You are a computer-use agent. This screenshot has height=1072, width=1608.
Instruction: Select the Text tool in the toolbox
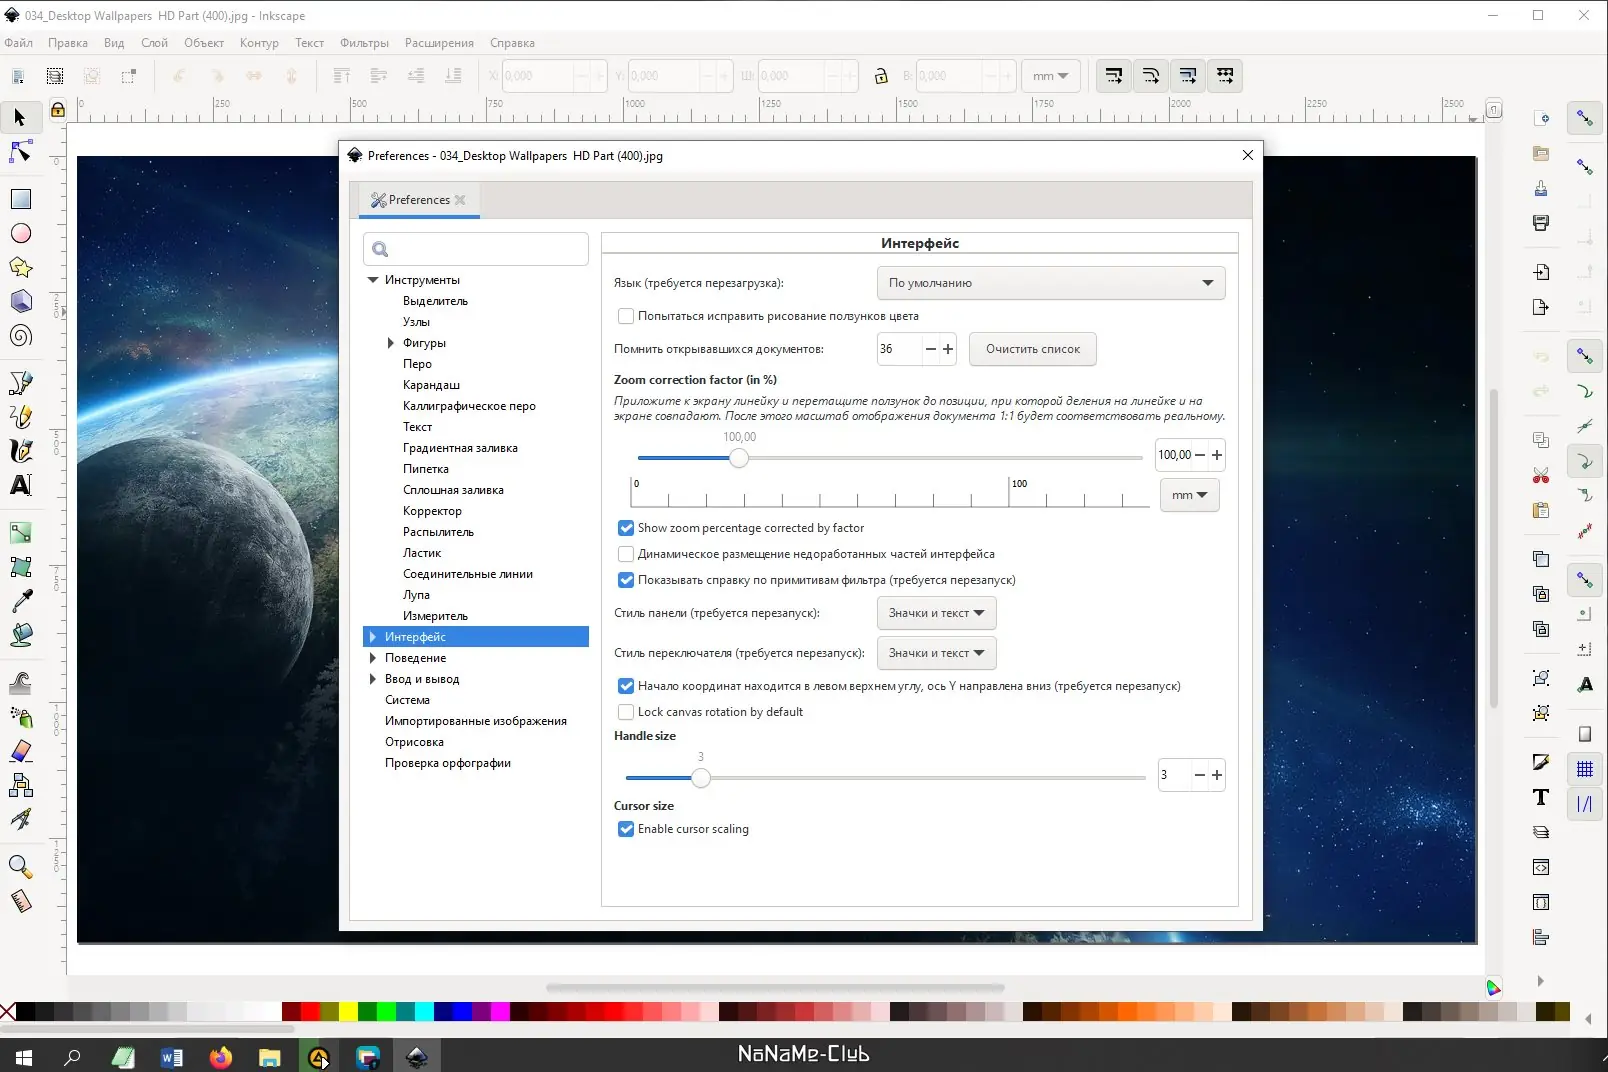pyautogui.click(x=21, y=485)
